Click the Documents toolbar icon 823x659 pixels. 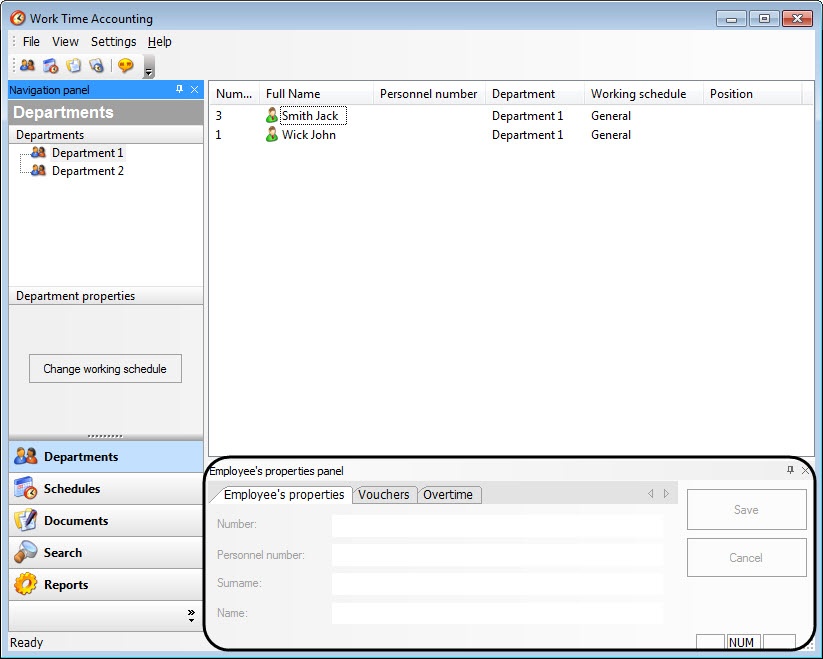[73, 66]
